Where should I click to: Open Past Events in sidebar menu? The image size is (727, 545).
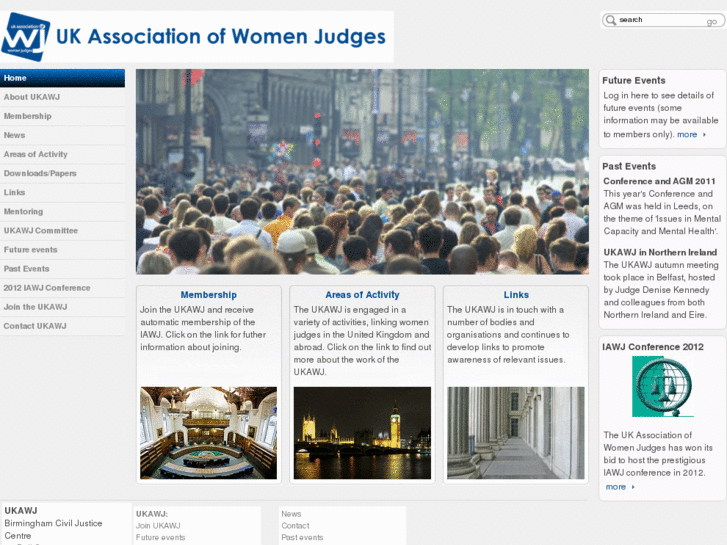pyautogui.click(x=62, y=269)
